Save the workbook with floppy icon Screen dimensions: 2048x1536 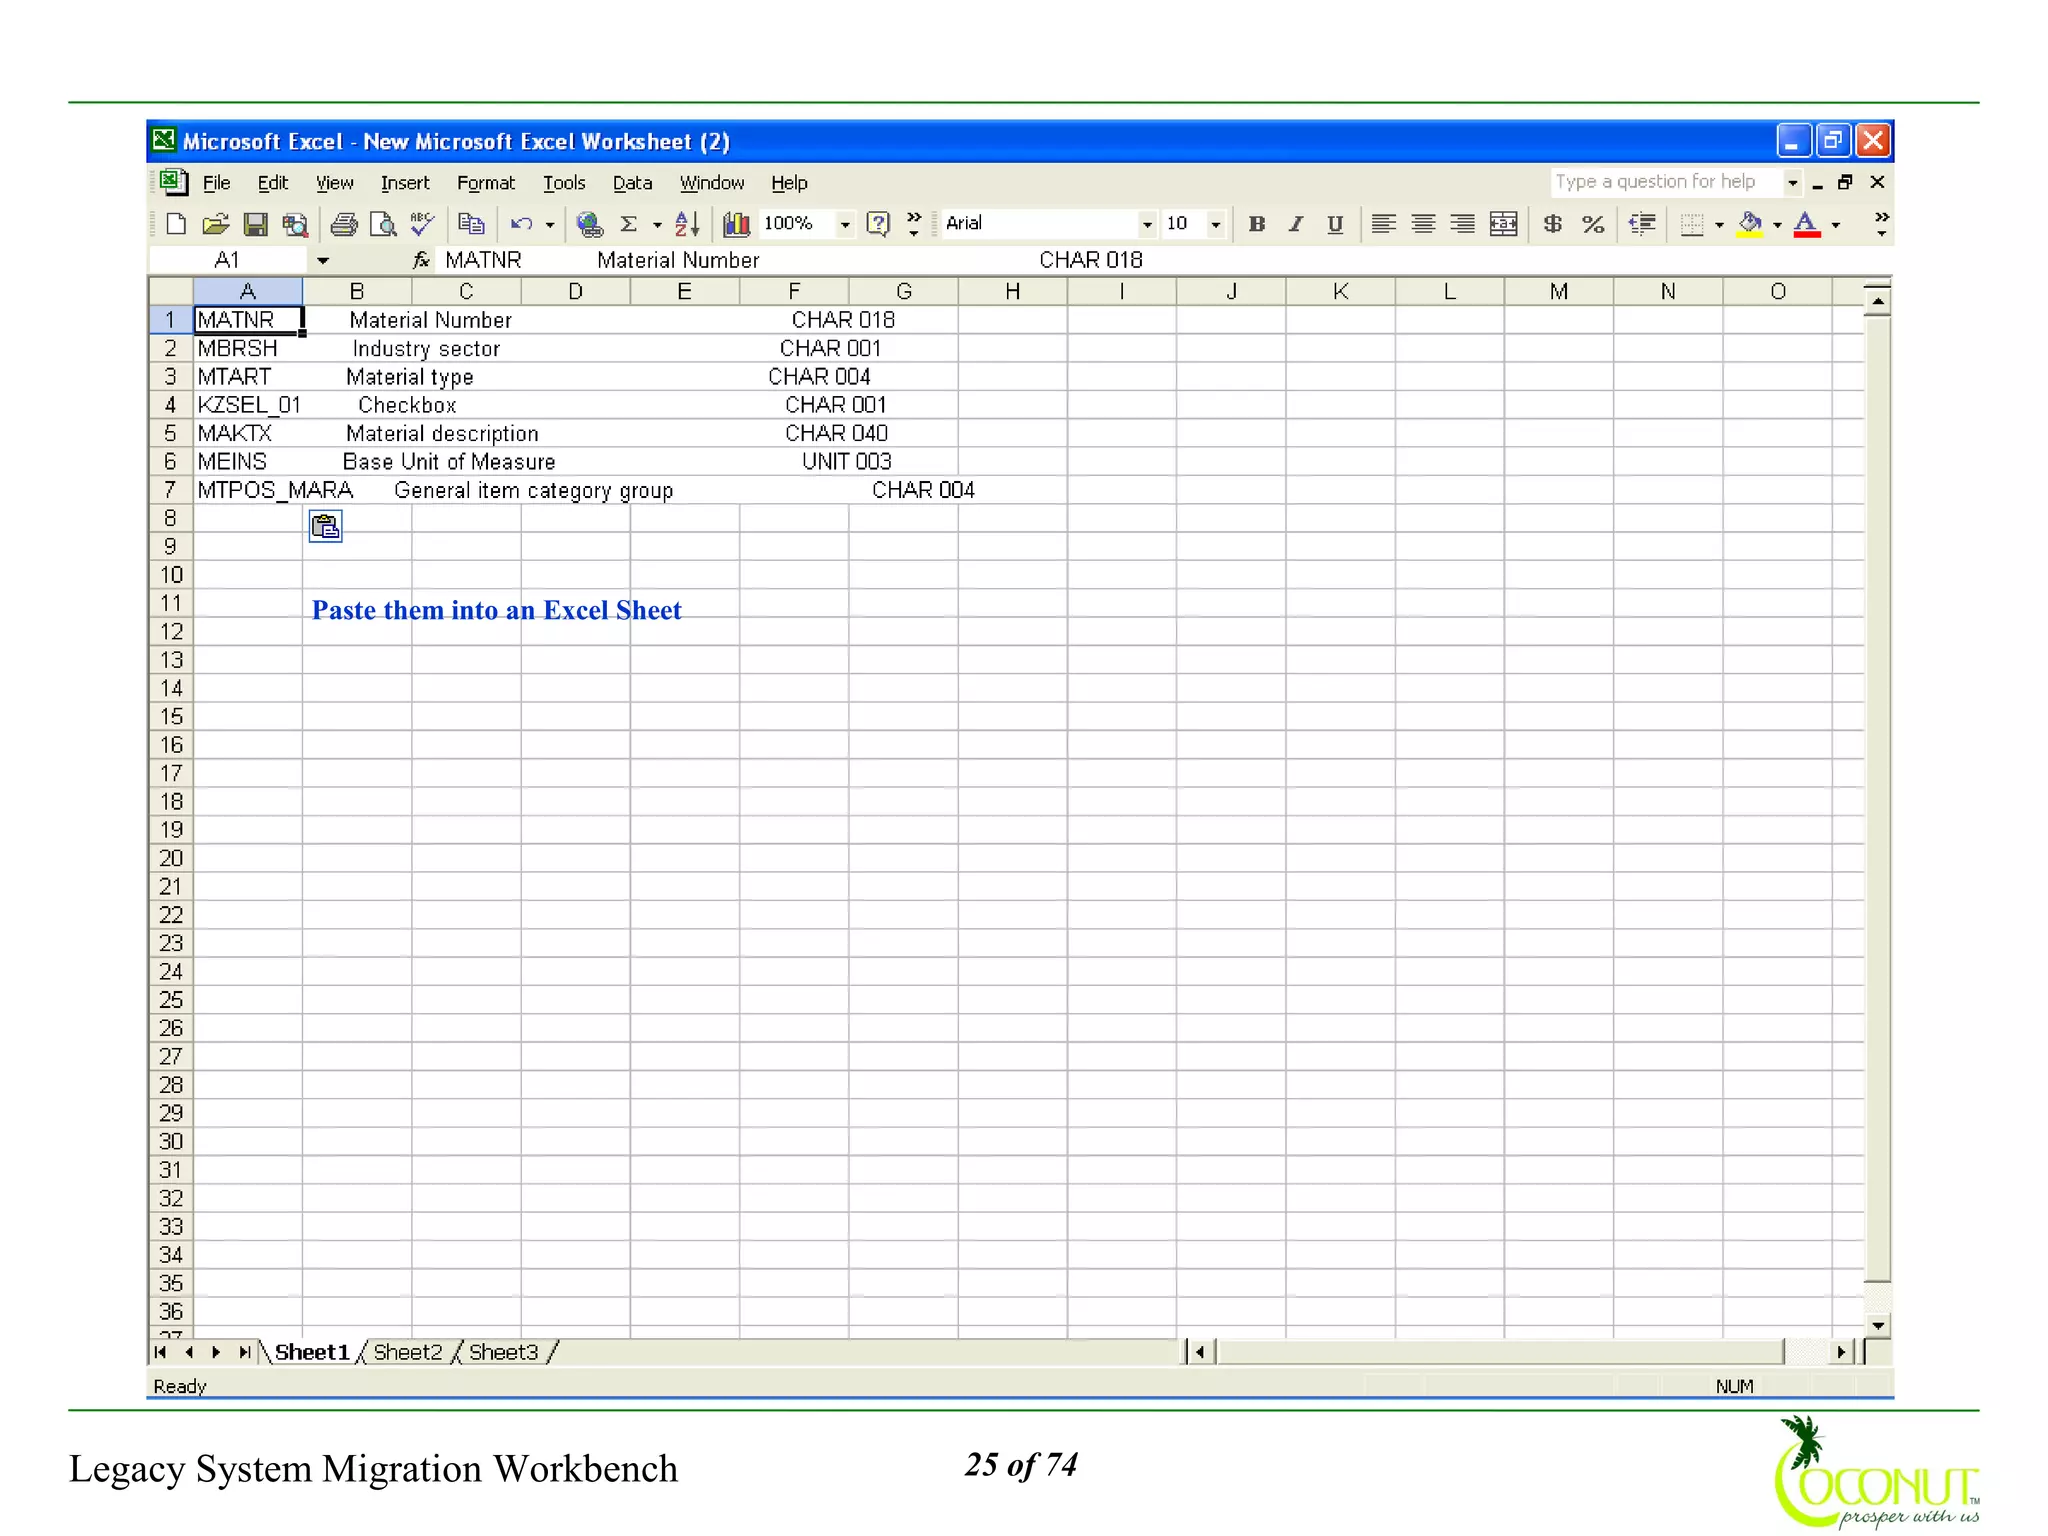255,224
